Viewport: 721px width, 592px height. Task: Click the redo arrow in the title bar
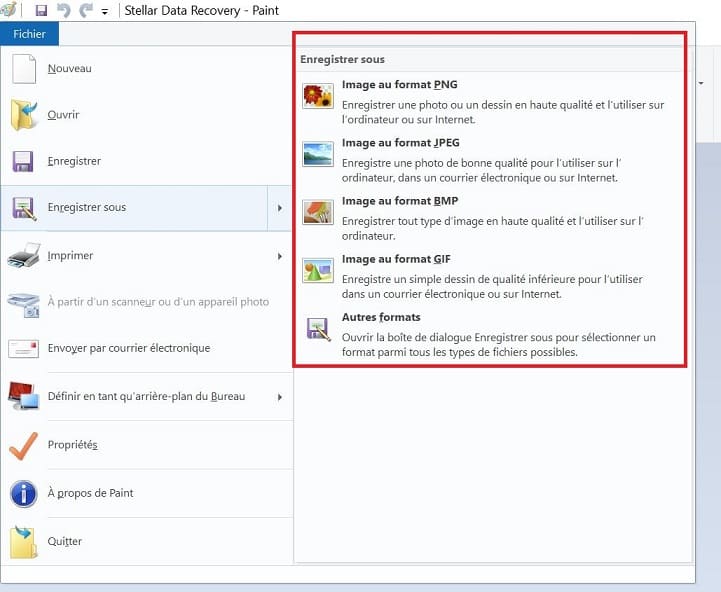86,10
